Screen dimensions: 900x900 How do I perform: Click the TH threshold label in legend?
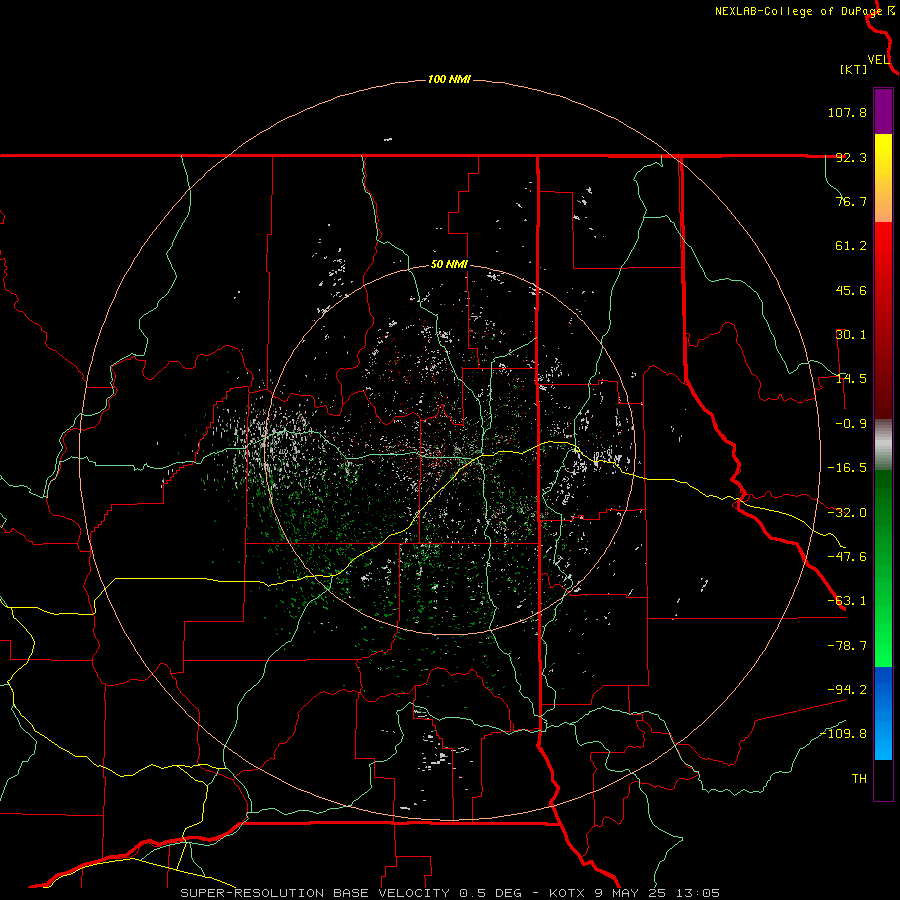point(859,778)
